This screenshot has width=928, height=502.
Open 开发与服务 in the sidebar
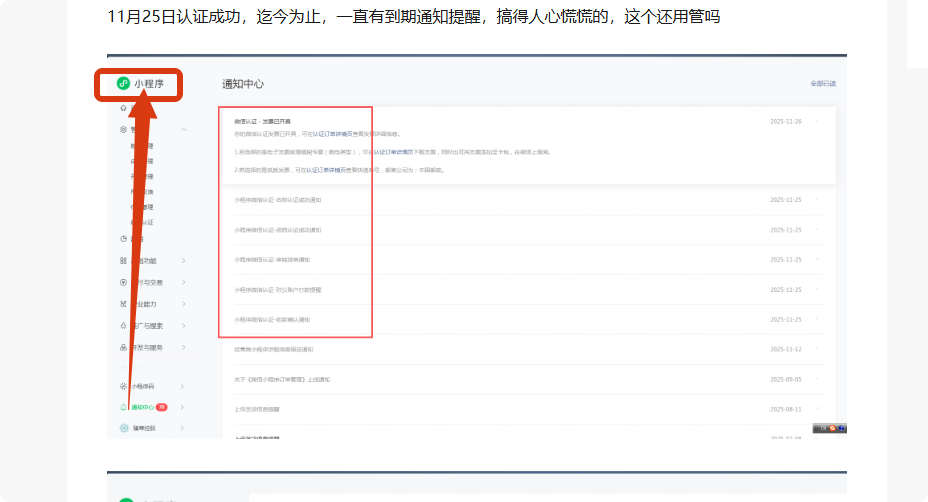147,347
